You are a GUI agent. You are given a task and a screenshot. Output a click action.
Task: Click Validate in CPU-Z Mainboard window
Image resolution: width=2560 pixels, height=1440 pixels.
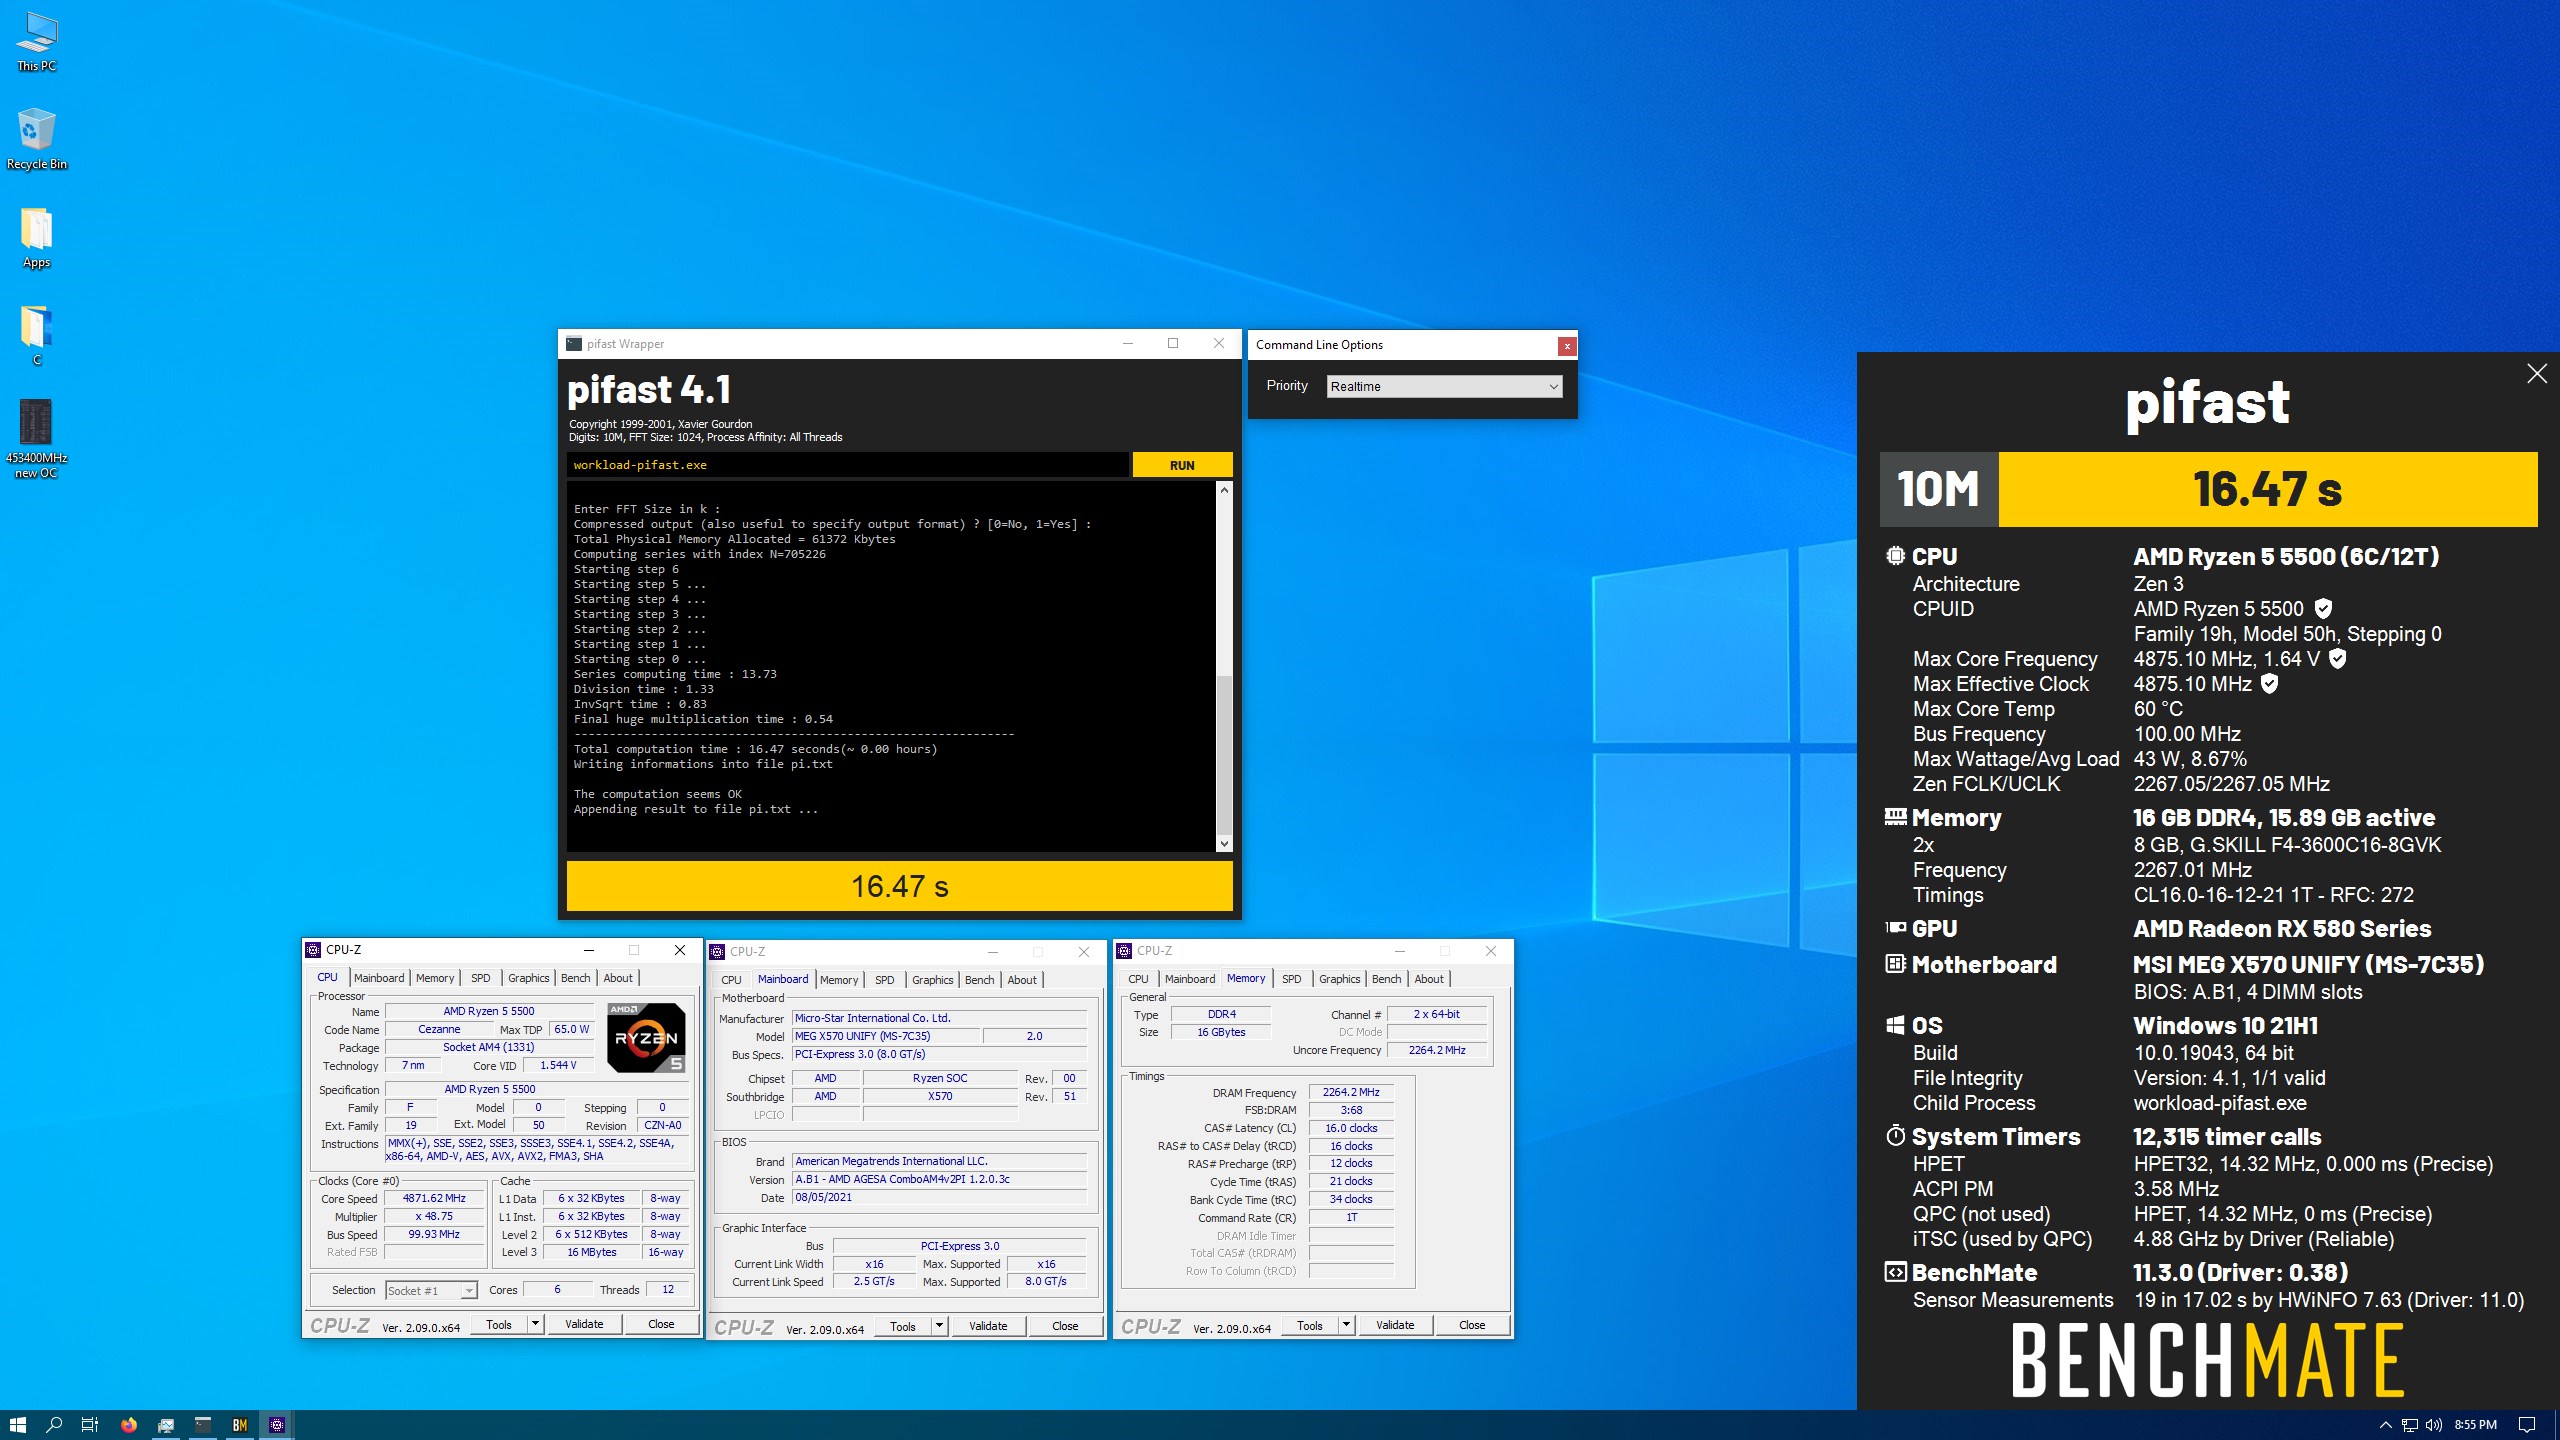[x=988, y=1326]
